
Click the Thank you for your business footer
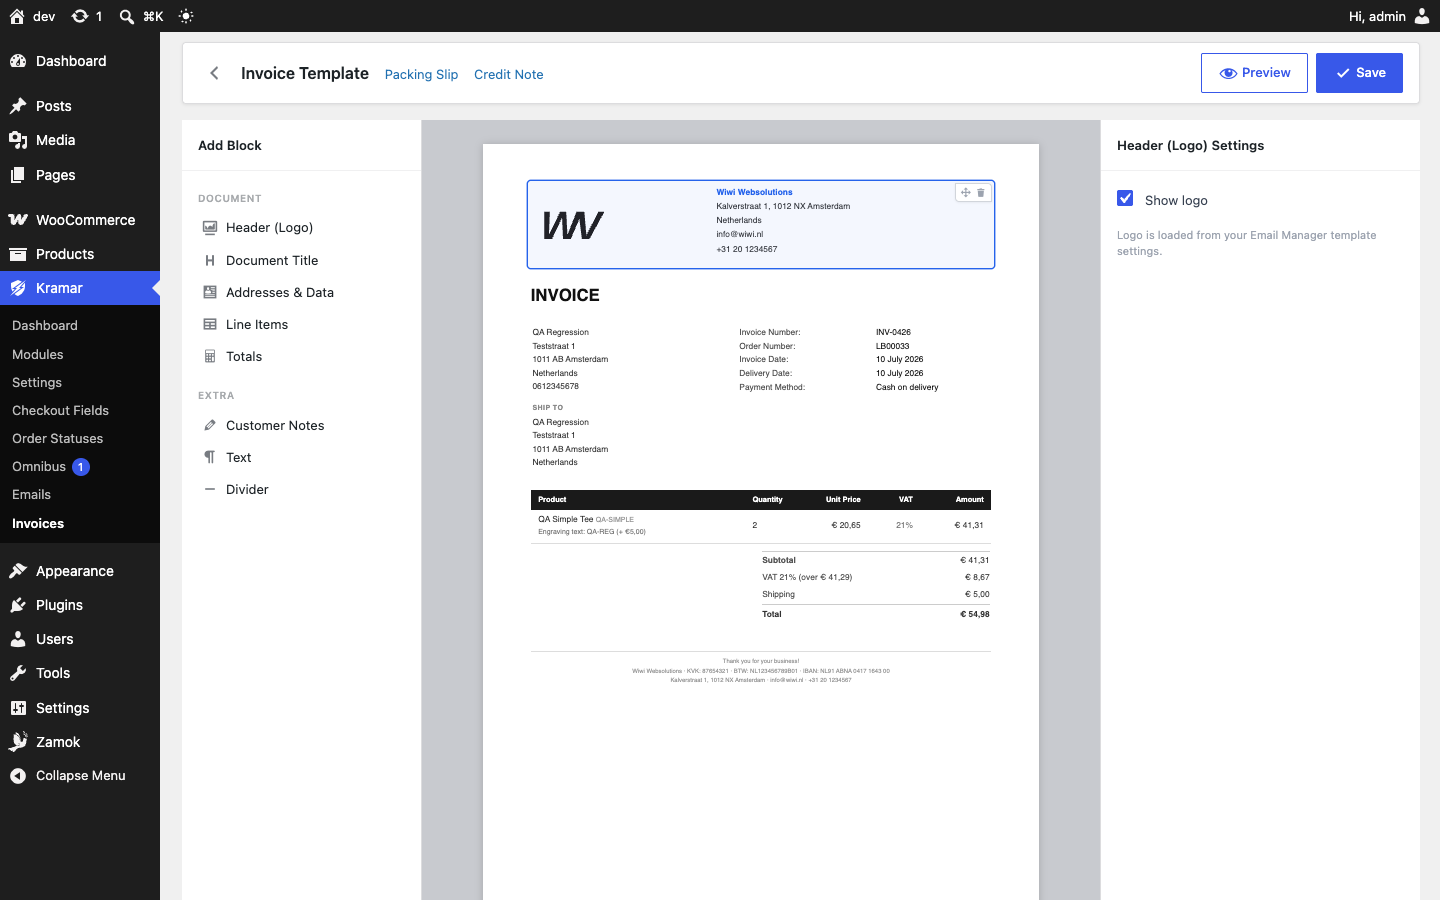tap(761, 661)
